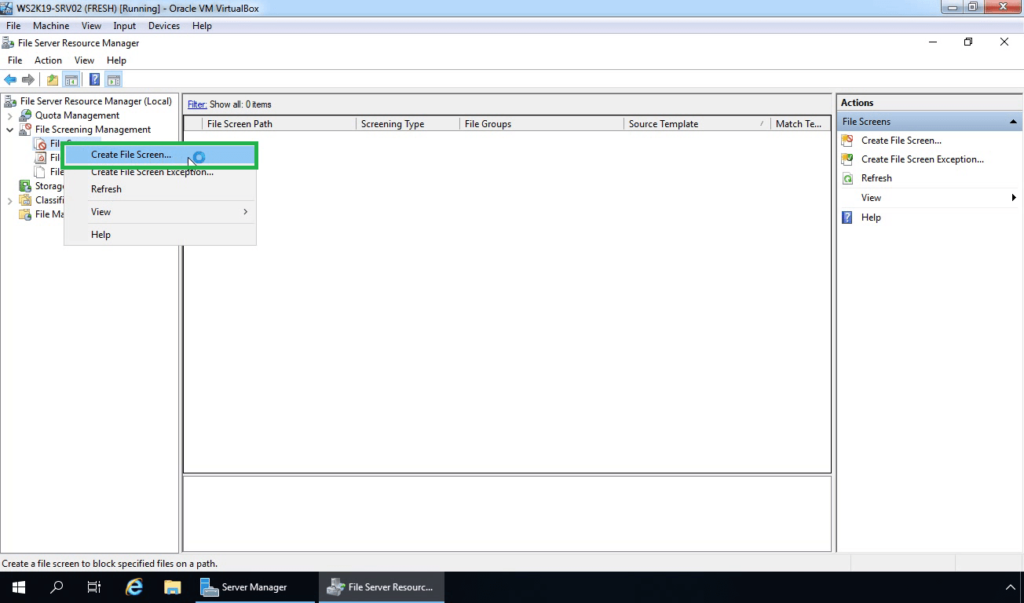This screenshot has height=603, width=1024.
Task: Click the green Refresh icon in Actions pane
Action: (x=848, y=178)
